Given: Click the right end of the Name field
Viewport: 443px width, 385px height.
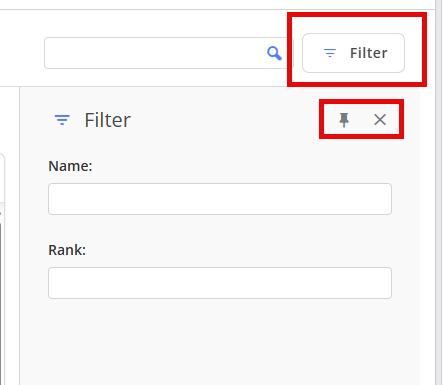Looking at the screenshot, I should coord(380,199).
